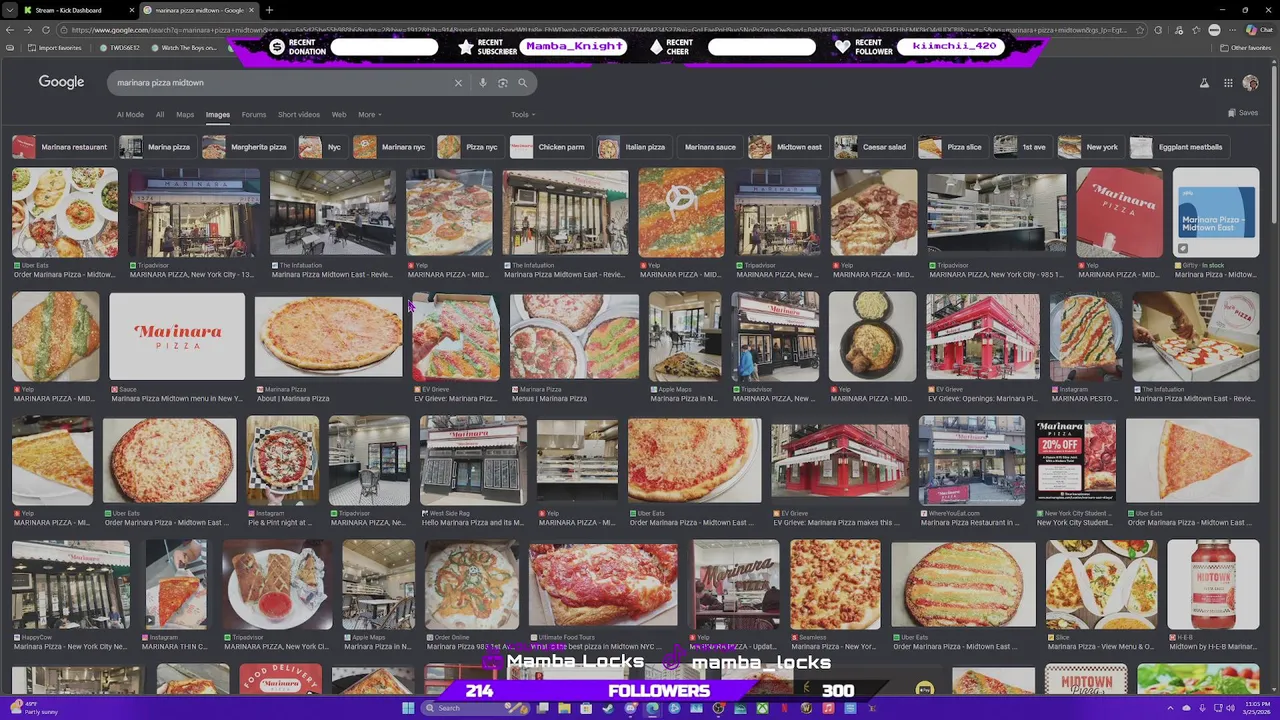Launch Microsoft Store from the taskbar
The width and height of the screenshot is (1280, 720).
point(586,708)
